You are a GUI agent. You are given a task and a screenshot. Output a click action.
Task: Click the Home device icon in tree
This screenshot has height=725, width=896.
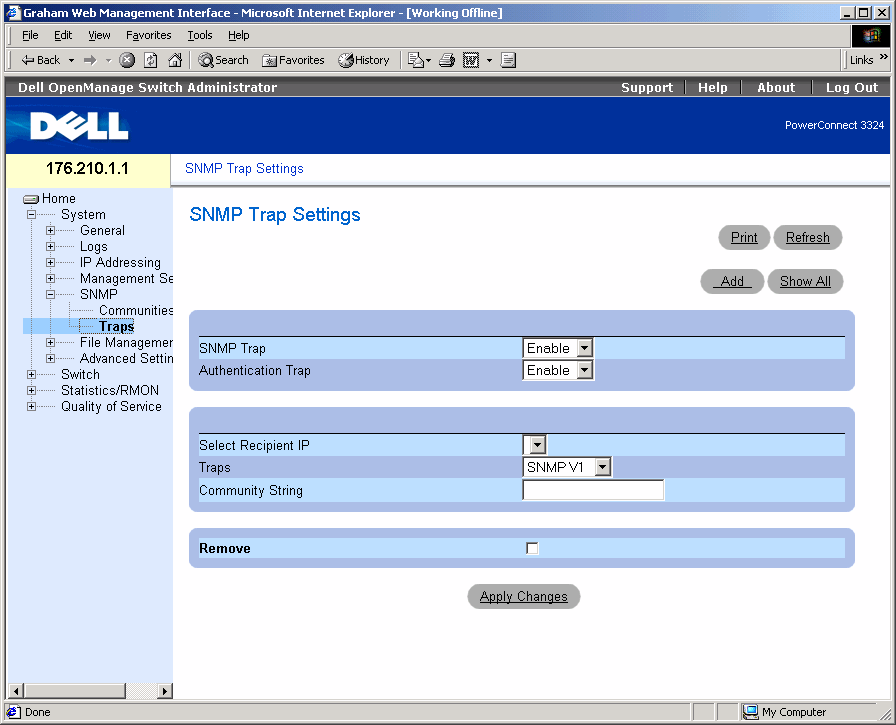pyautogui.click(x=31, y=199)
